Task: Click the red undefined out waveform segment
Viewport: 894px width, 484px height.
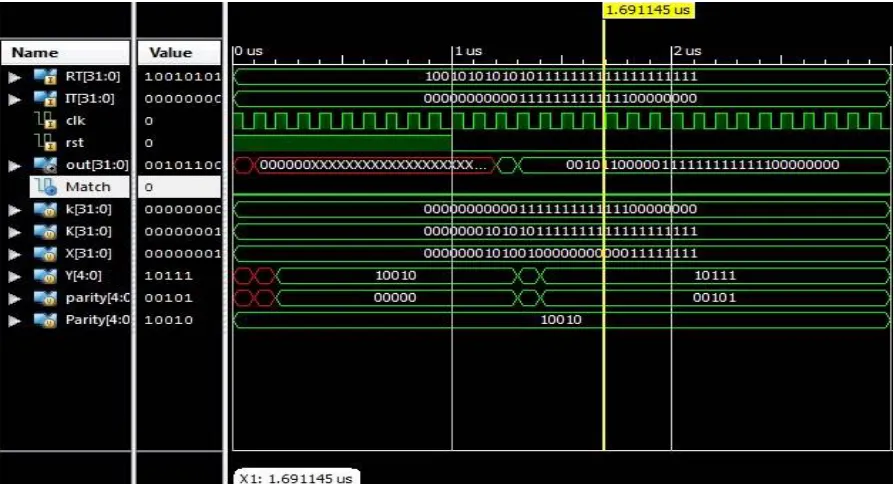Action: (x=373, y=165)
